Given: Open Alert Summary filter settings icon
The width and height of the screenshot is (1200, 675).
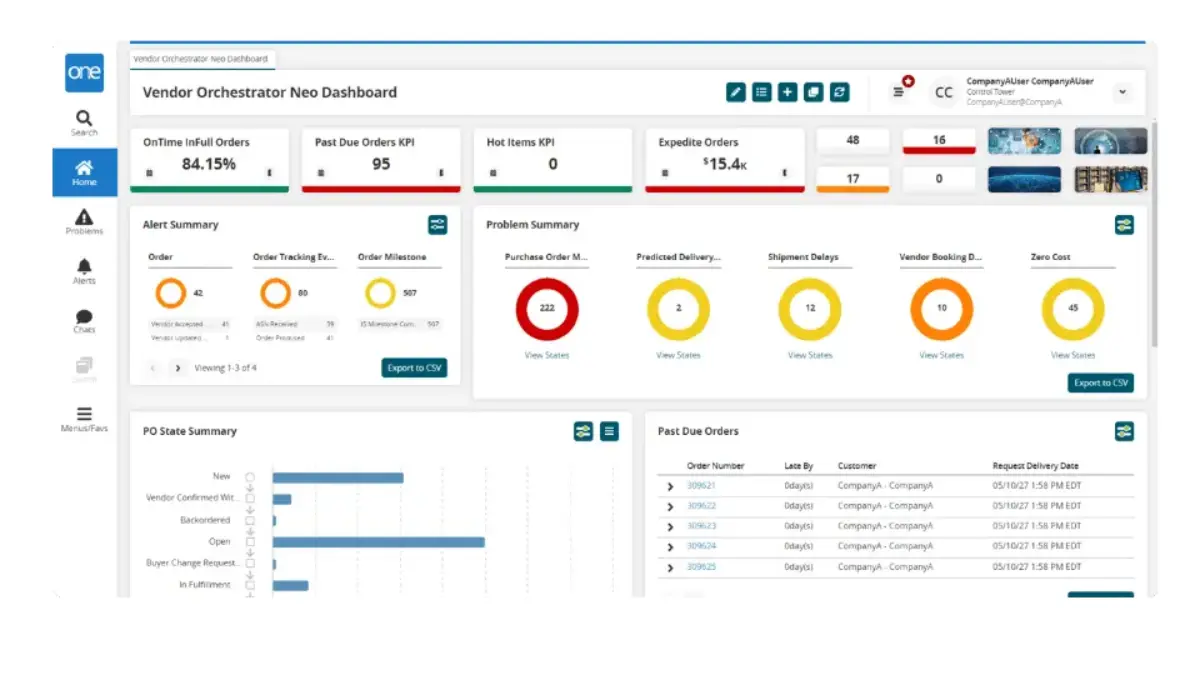Looking at the screenshot, I should point(437,225).
